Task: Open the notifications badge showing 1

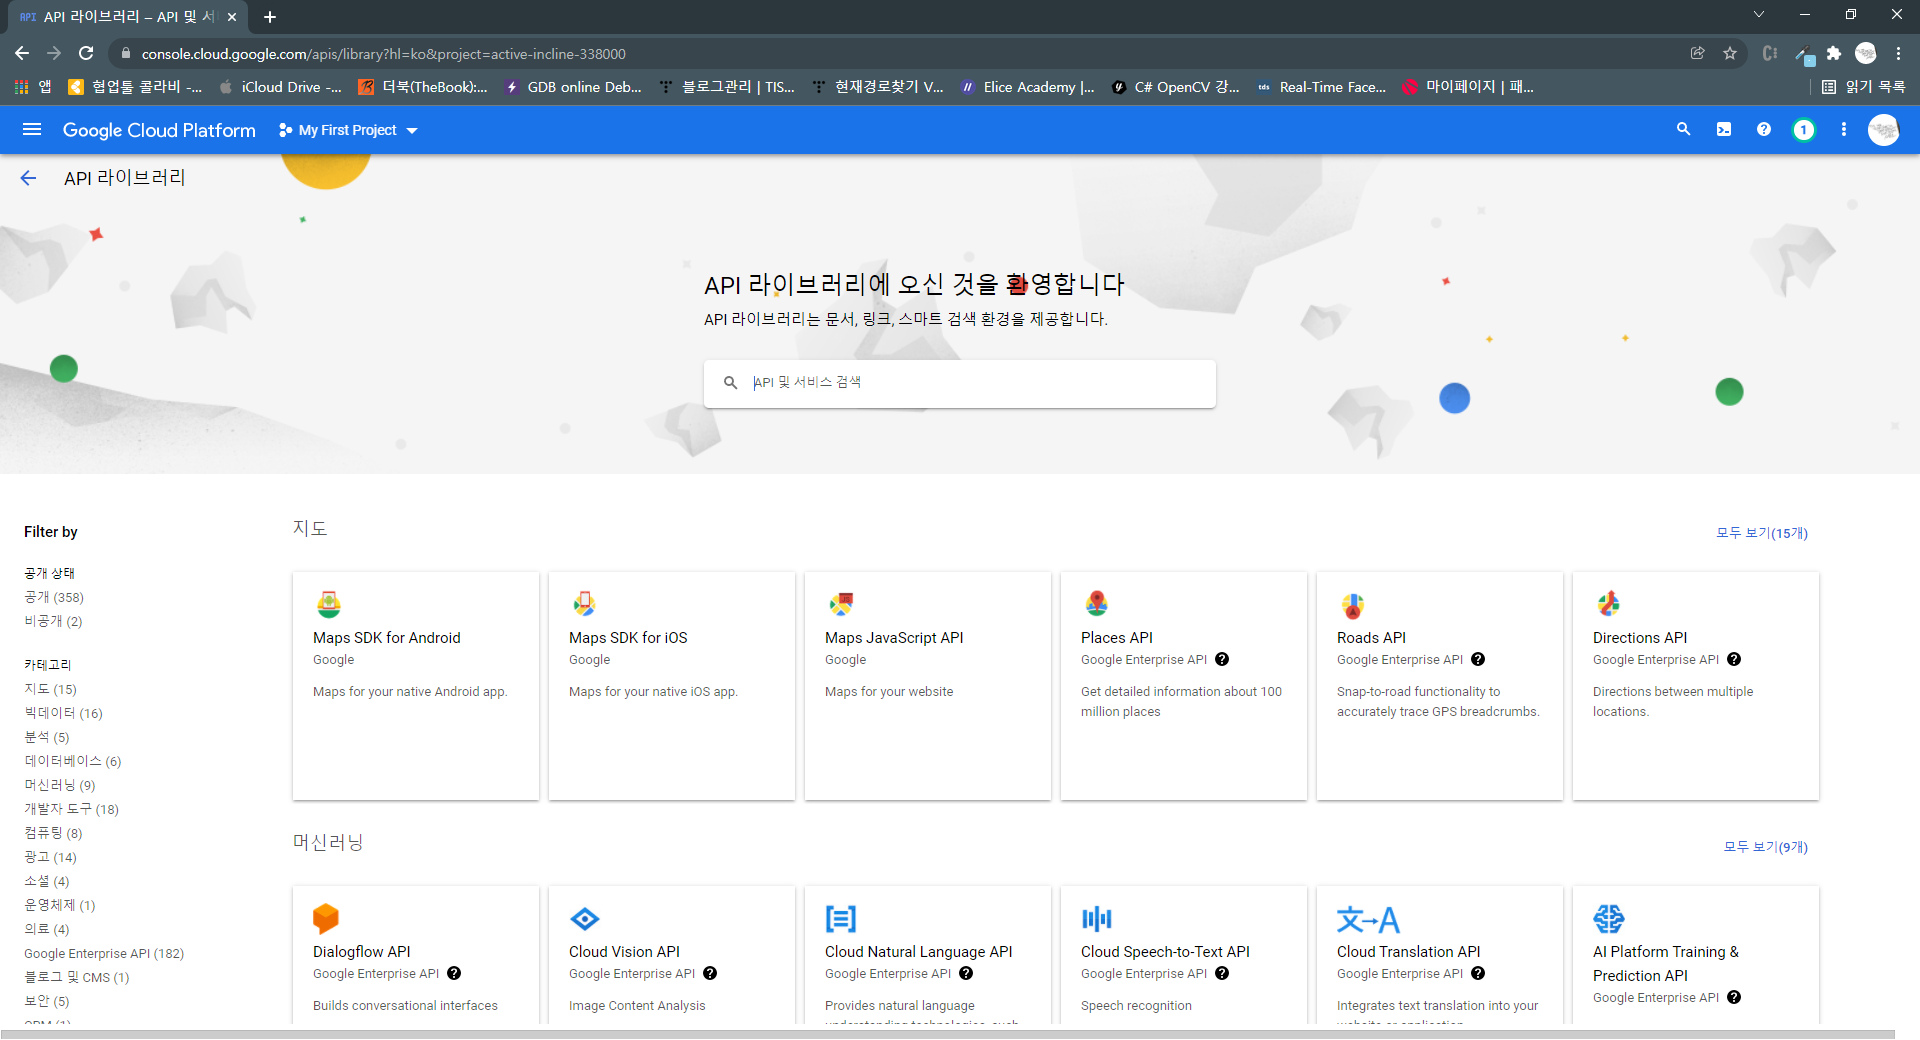Action: coord(1804,130)
